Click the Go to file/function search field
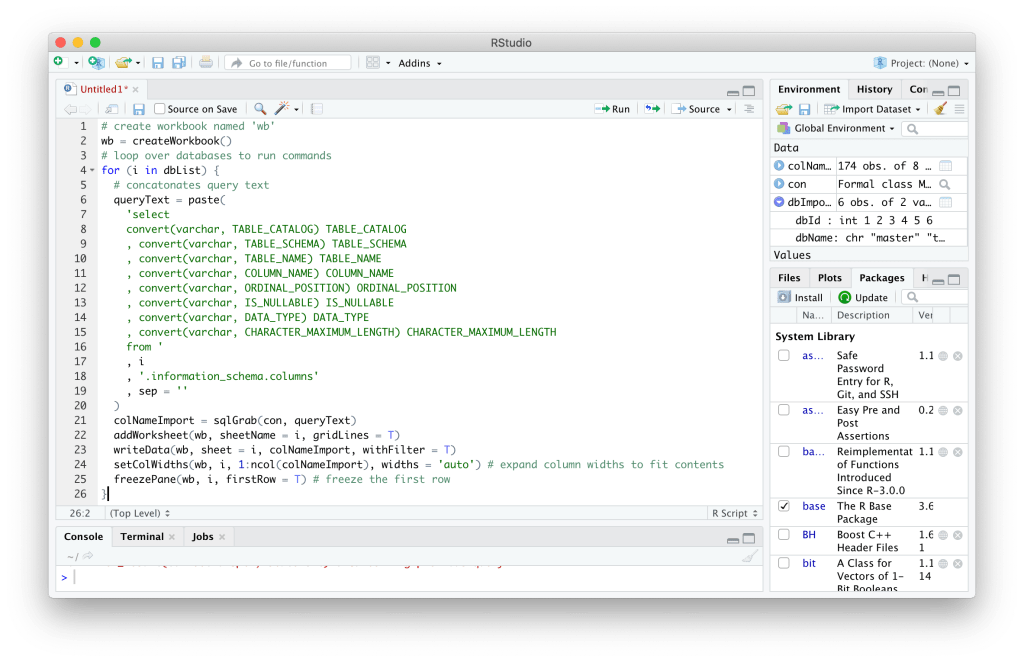Viewport: 1024px width, 662px height. tap(288, 63)
